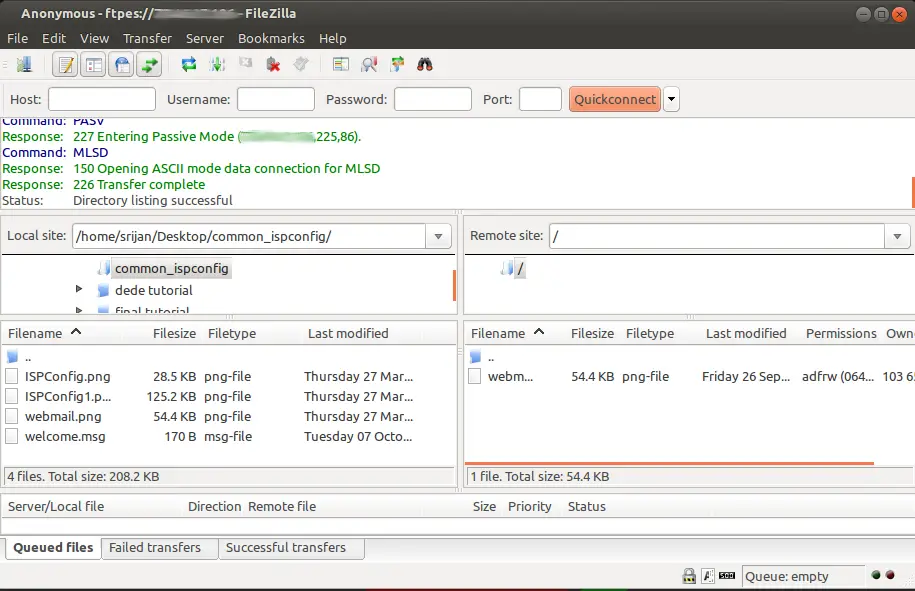Viewport: 915px width, 591px height.
Task: Cancel the current operation
Action: (x=245, y=63)
